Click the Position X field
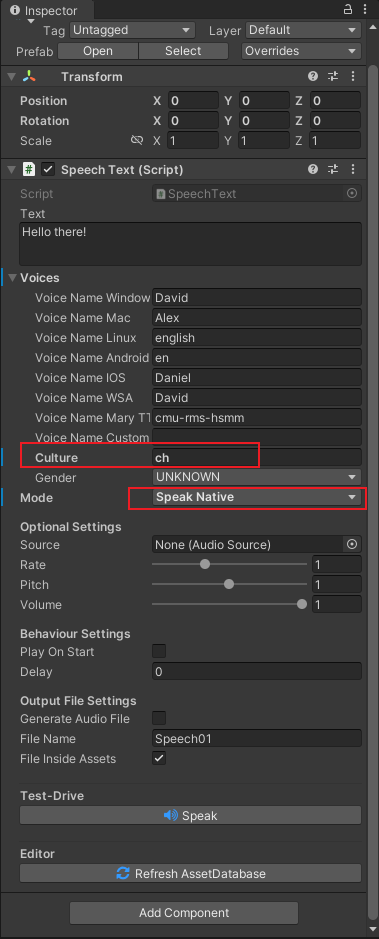 click(x=193, y=101)
